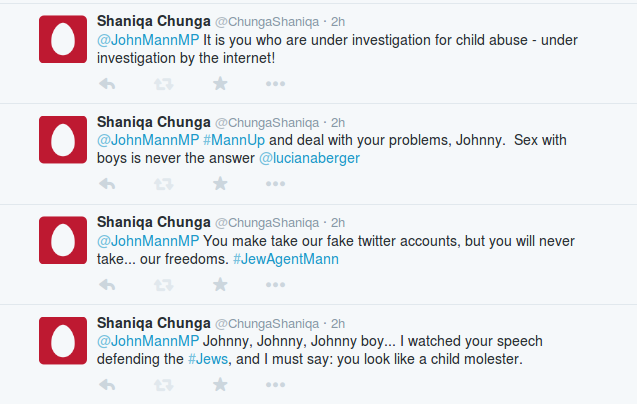Reply to the #MannUp tweet
Image resolution: width=637 pixels, height=404 pixels.
click(x=107, y=184)
